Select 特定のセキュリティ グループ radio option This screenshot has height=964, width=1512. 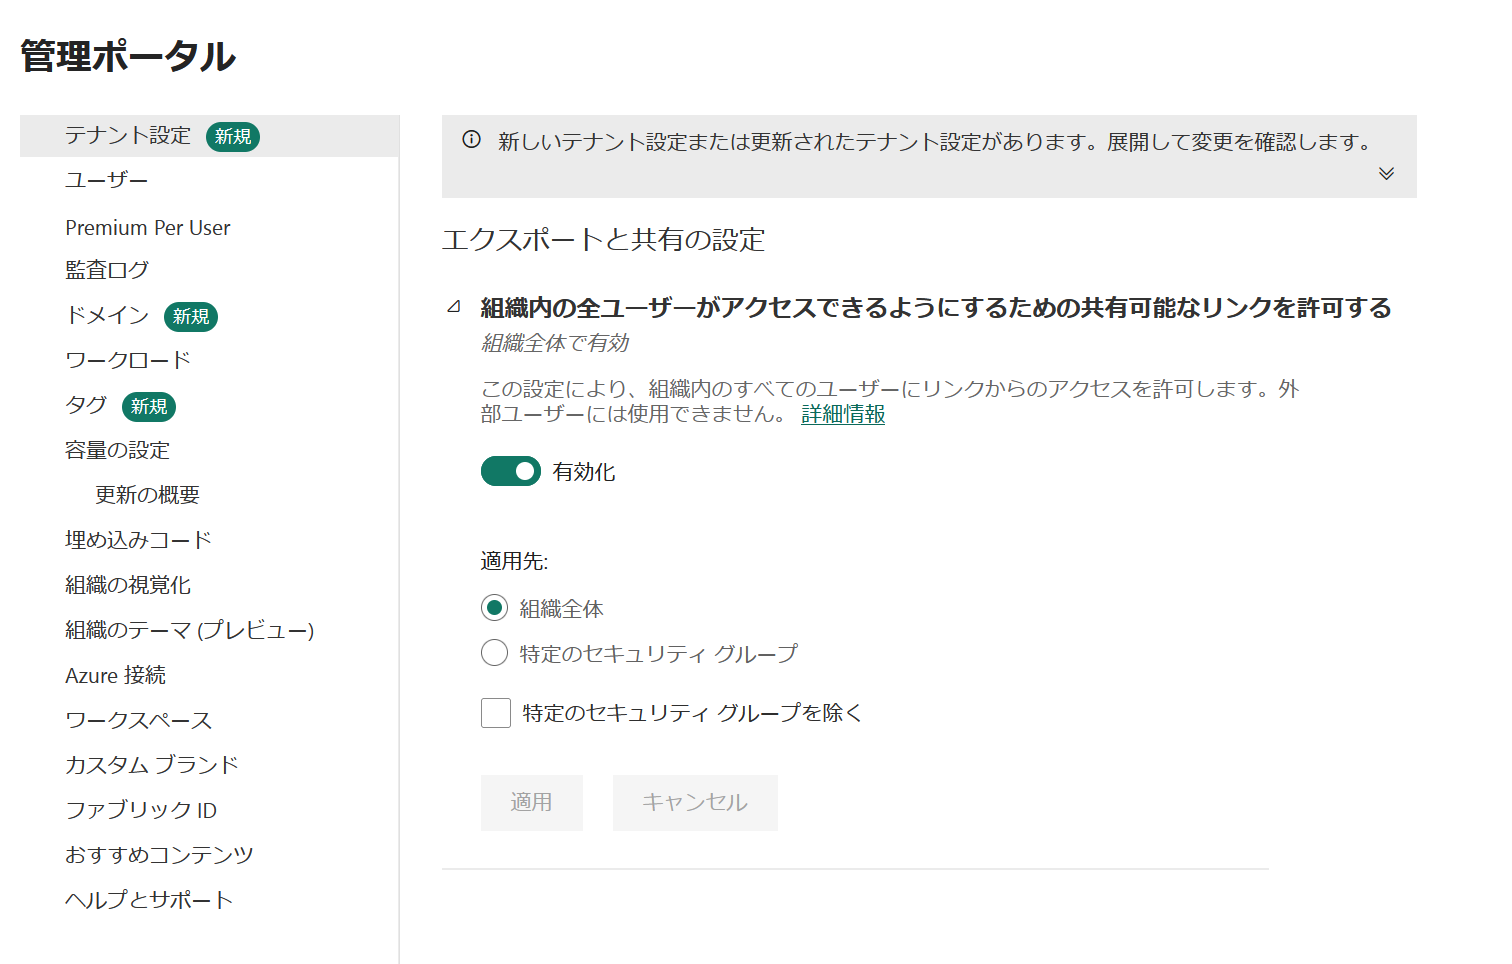coord(495,653)
